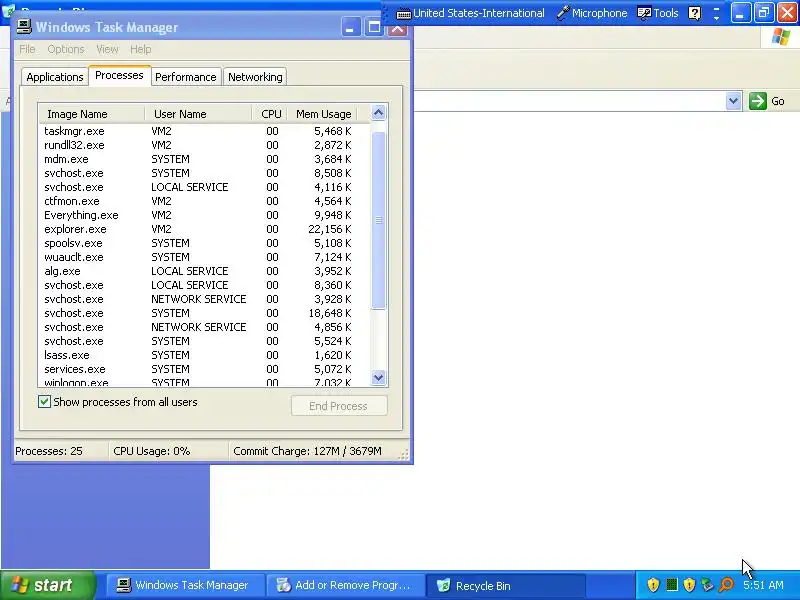Click the United States-International keyboard icon

tap(404, 14)
